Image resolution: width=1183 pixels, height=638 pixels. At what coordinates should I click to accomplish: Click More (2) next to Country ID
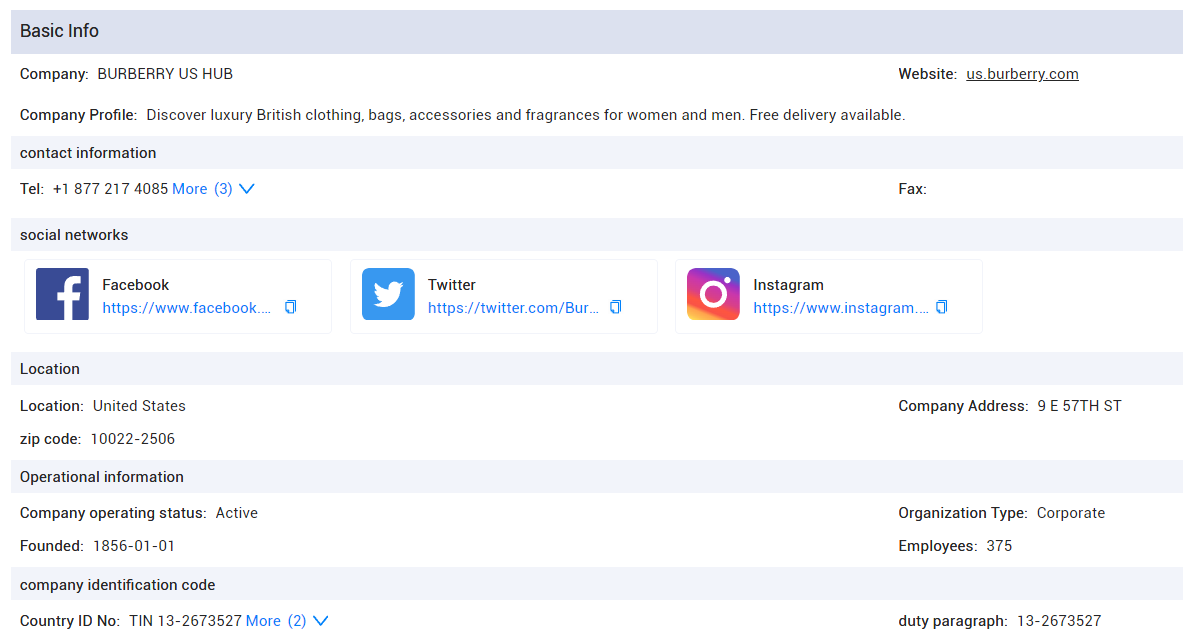276,621
